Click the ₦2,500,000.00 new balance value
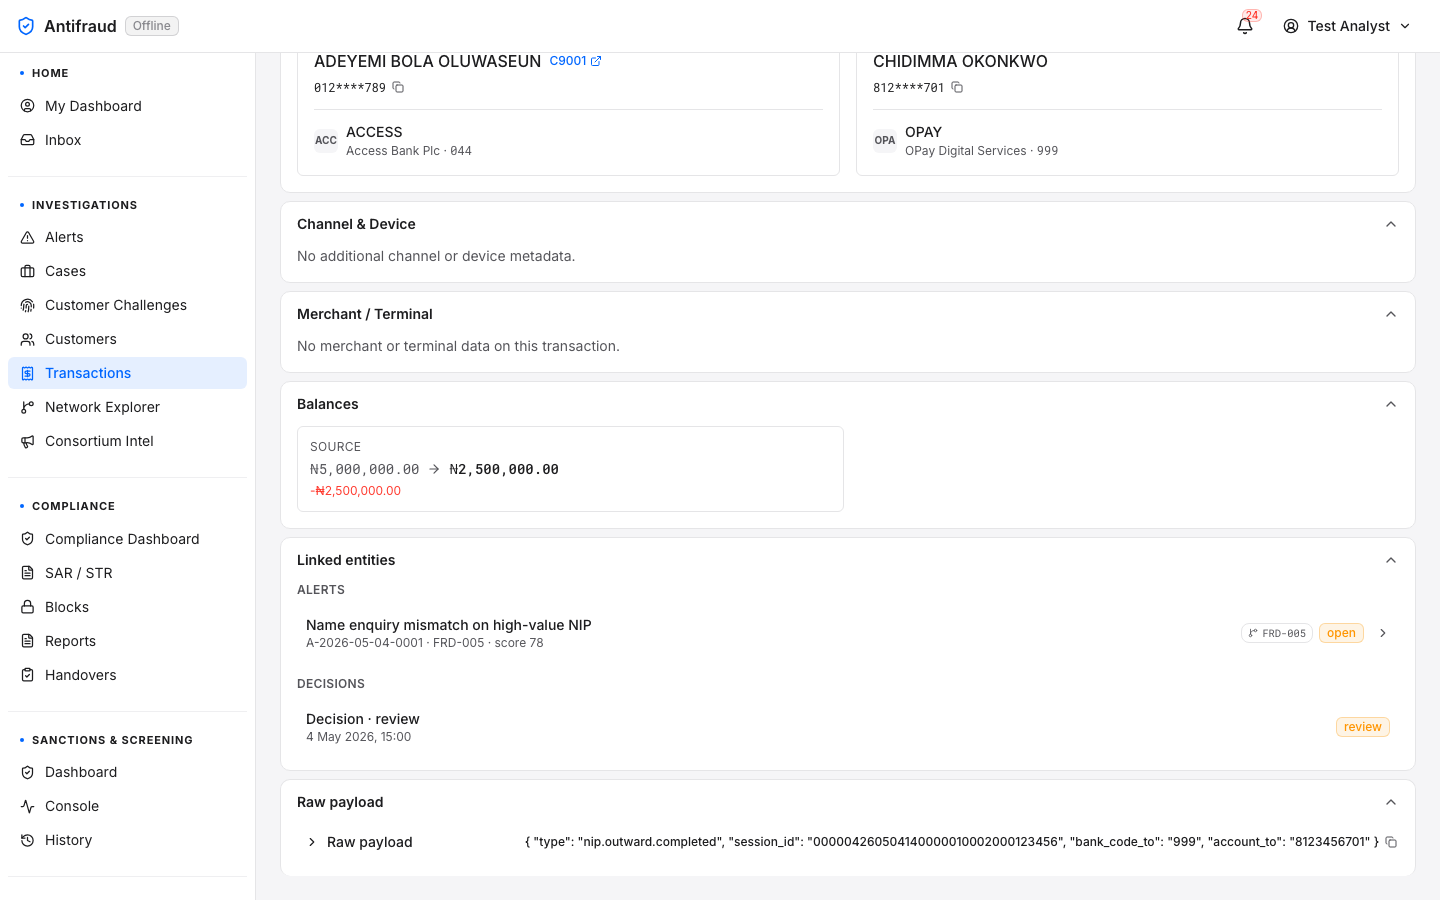Viewport: 1440px width, 900px height. click(x=504, y=469)
